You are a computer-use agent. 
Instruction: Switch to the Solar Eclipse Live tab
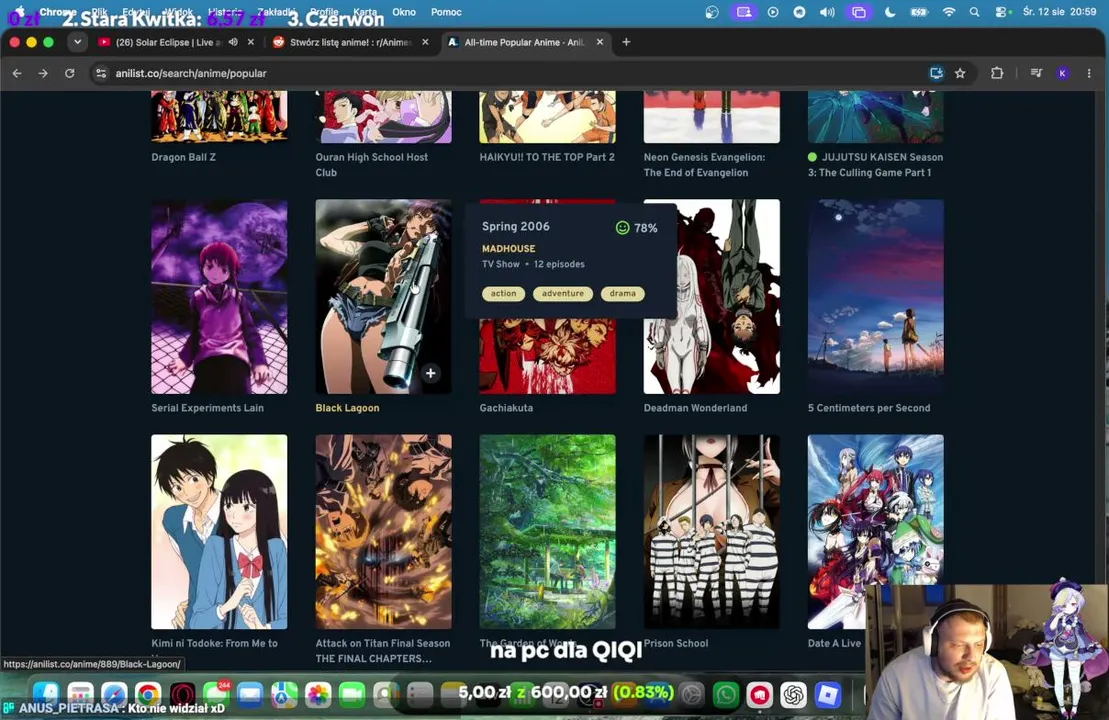click(168, 42)
